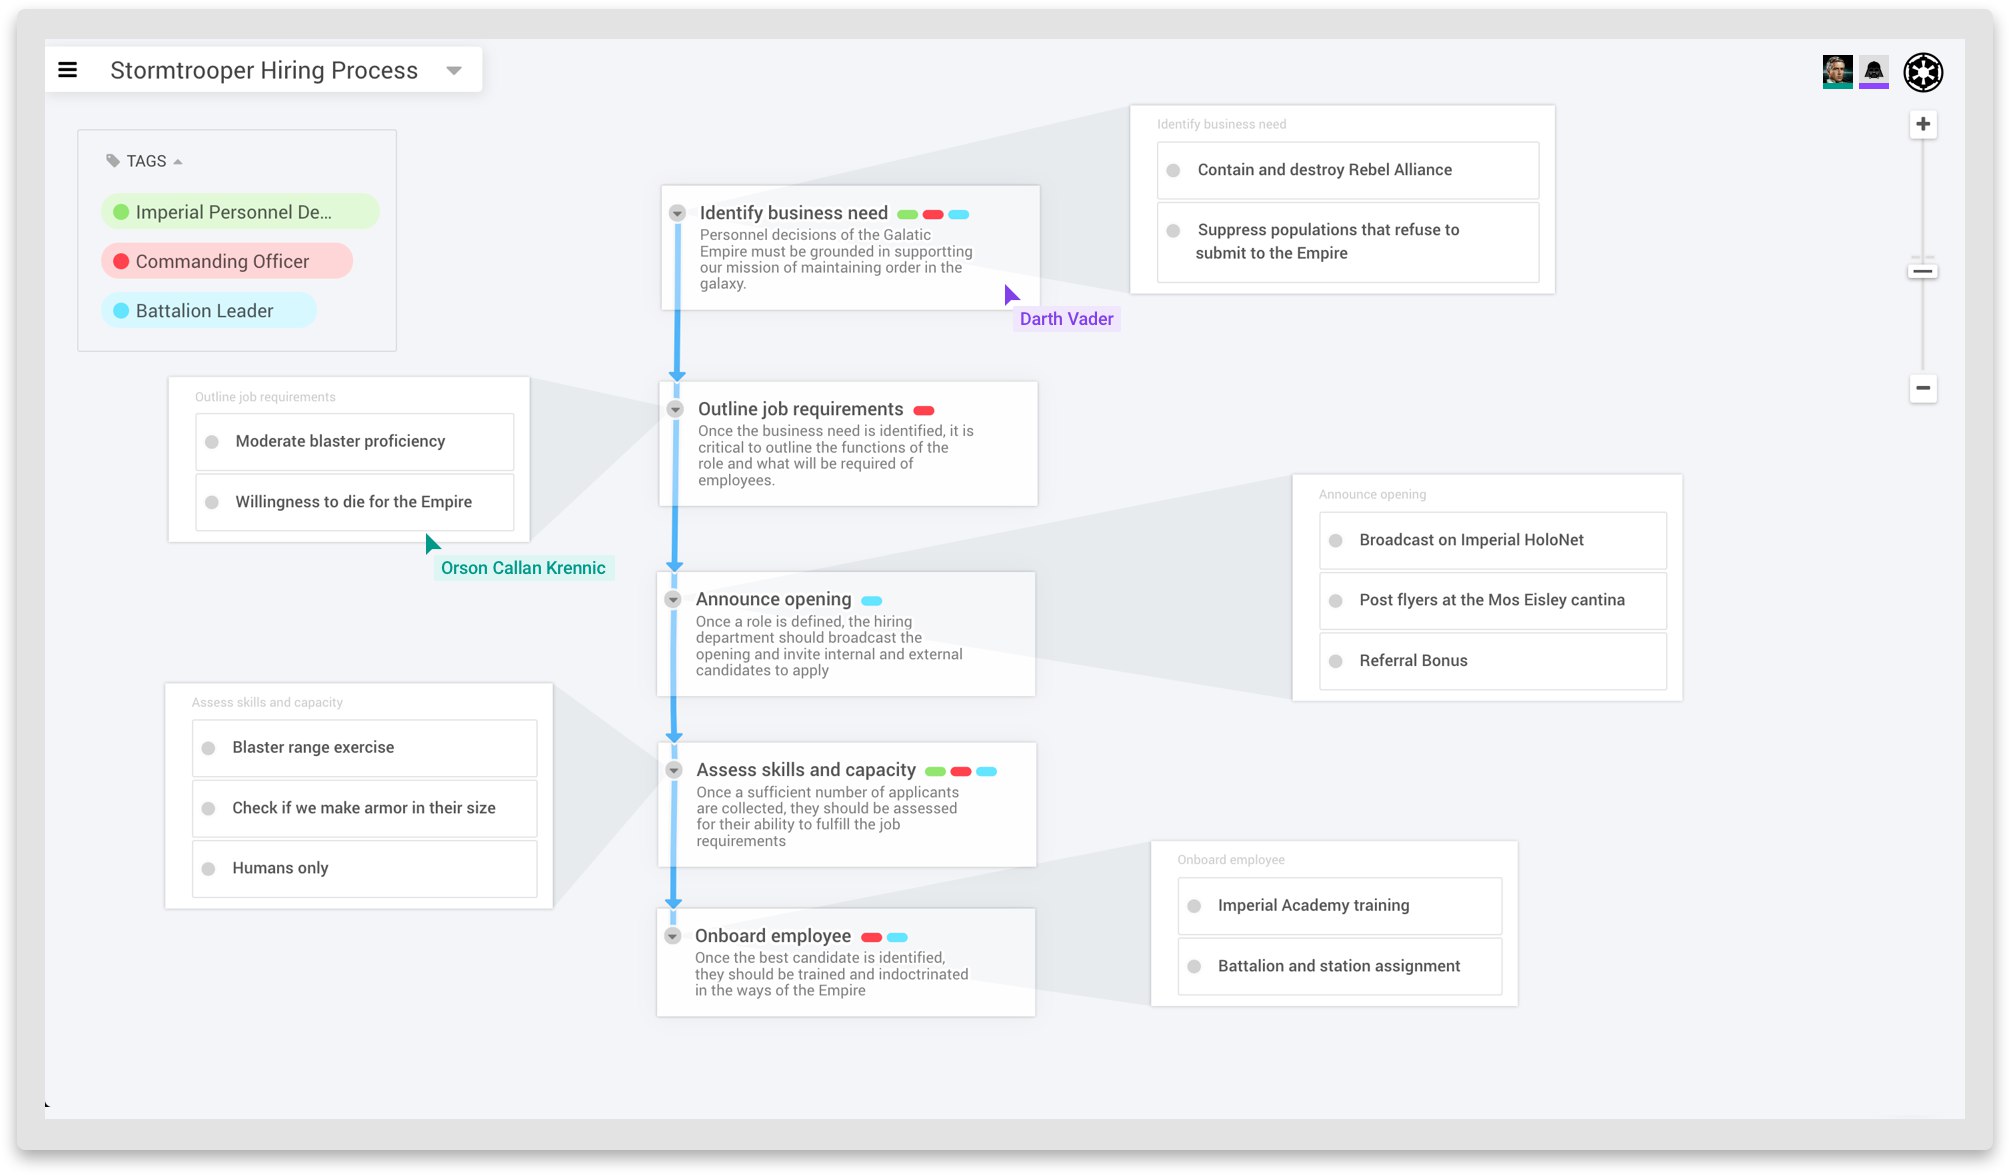Image resolution: width=2010 pixels, height=1175 pixels.
Task: Click the Announce opening panel header label
Action: [x=1372, y=495]
